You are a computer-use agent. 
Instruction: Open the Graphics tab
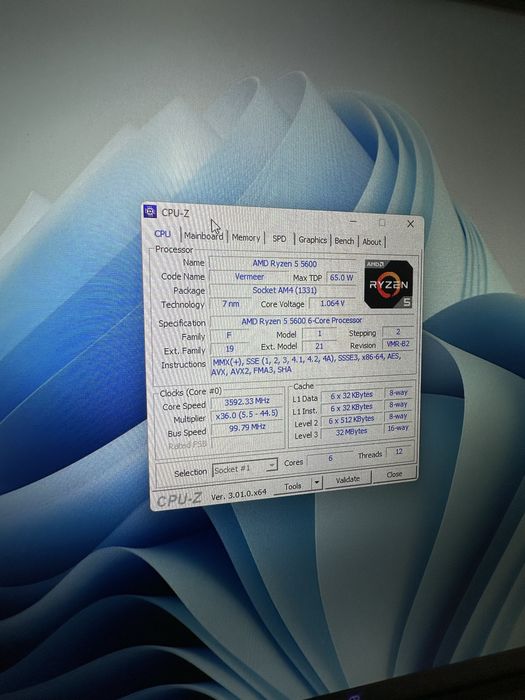pos(312,240)
